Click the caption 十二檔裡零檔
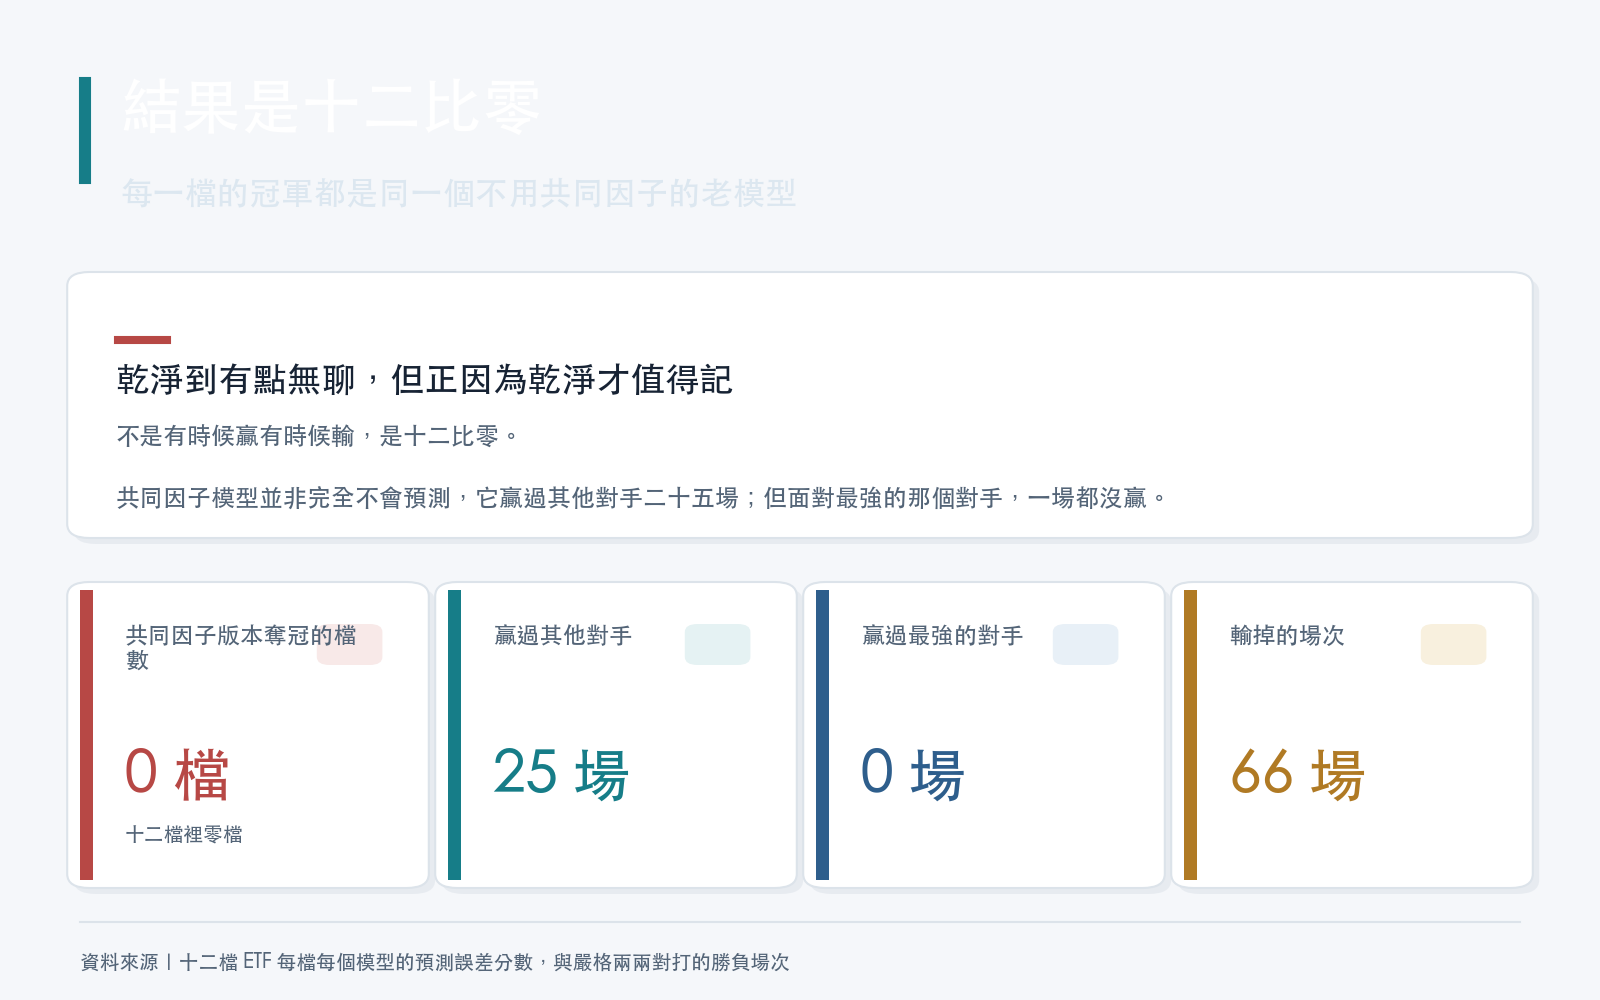1600x1000 pixels. tap(184, 834)
